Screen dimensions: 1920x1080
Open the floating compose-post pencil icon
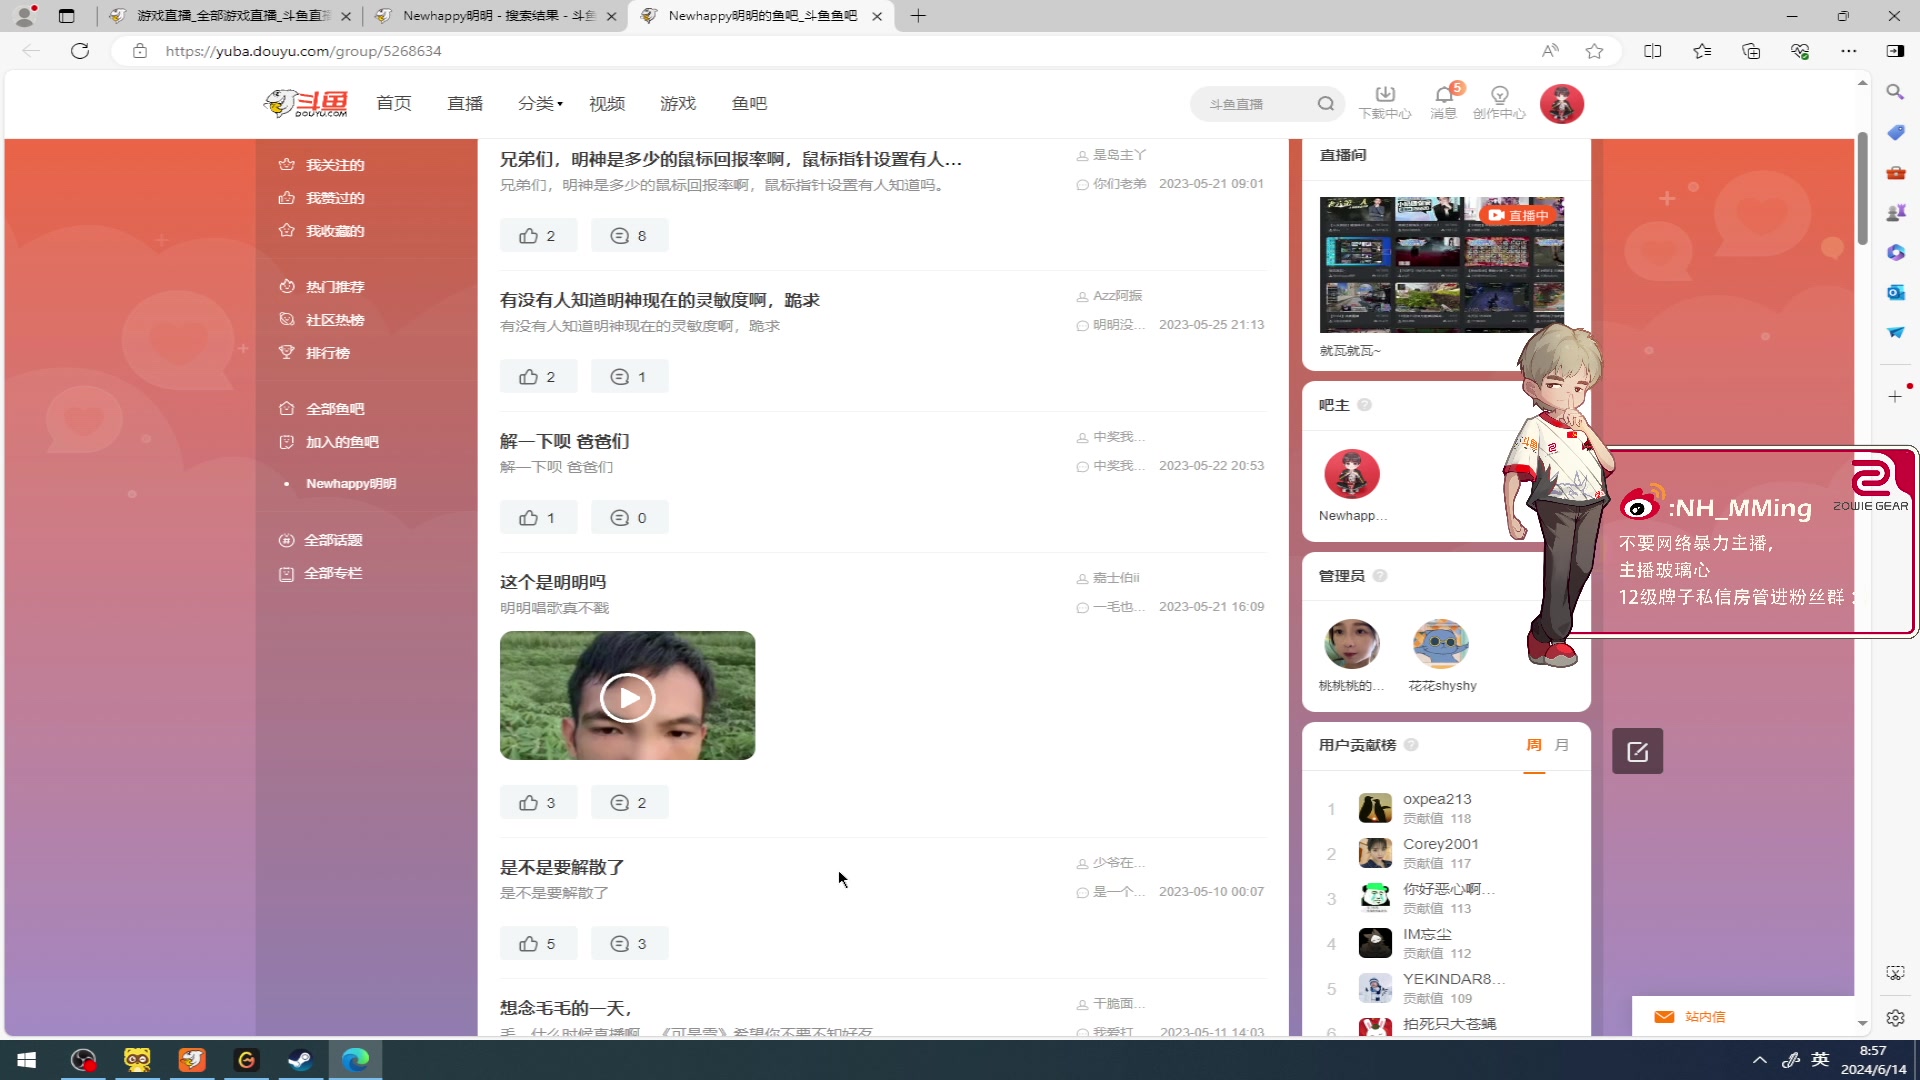1637,751
